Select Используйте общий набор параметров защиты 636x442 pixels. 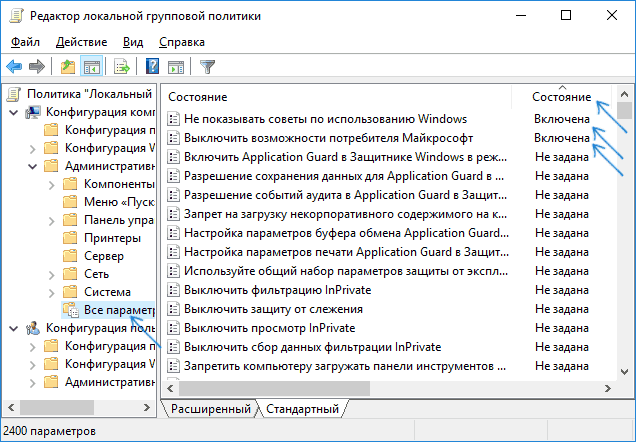(x=346, y=271)
